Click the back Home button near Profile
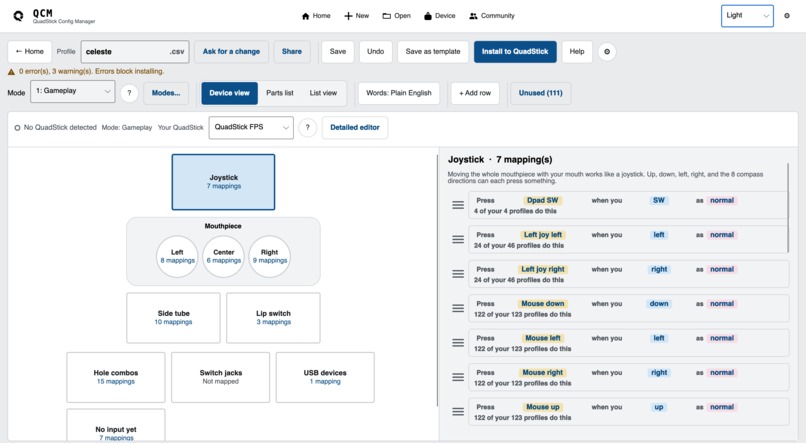Image resolution: width=806 pixels, height=443 pixels. (29, 51)
